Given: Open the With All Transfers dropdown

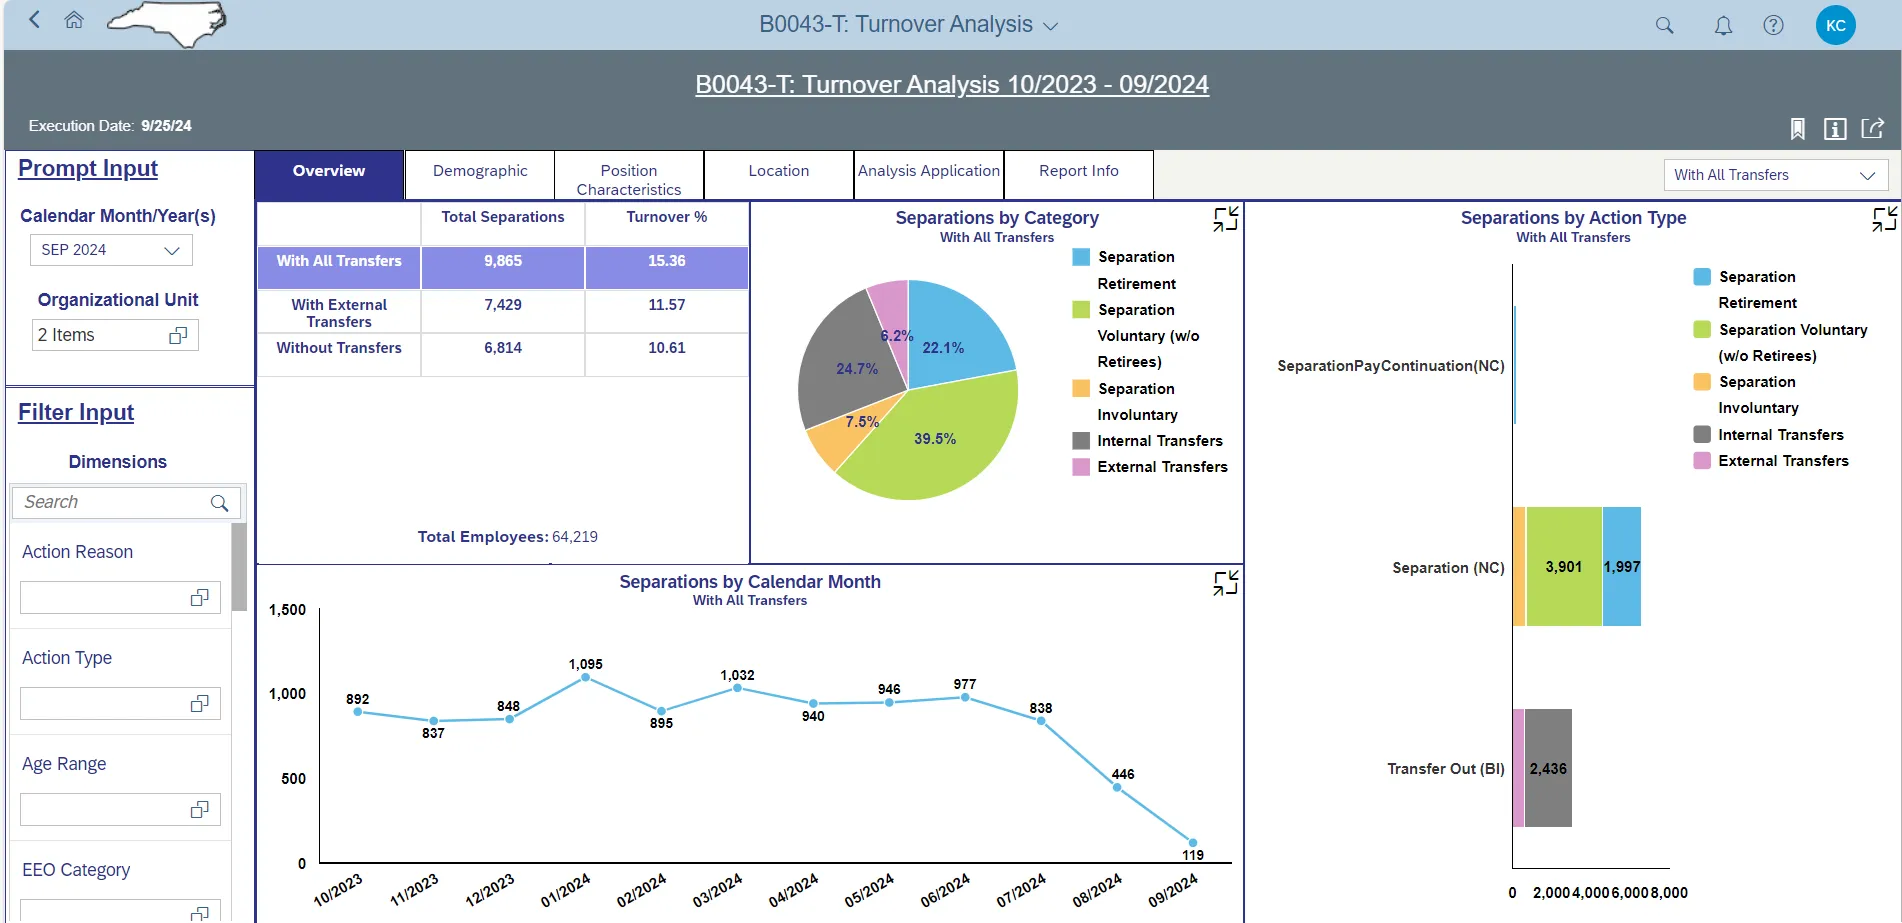Looking at the screenshot, I should click(1775, 175).
